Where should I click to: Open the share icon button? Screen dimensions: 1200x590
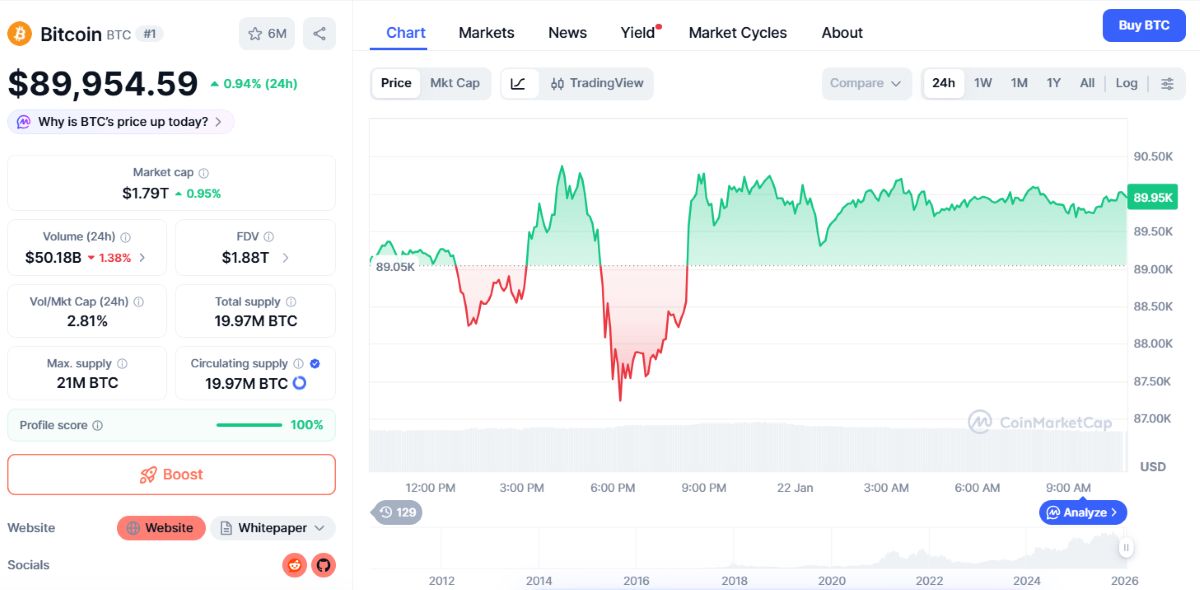[319, 34]
